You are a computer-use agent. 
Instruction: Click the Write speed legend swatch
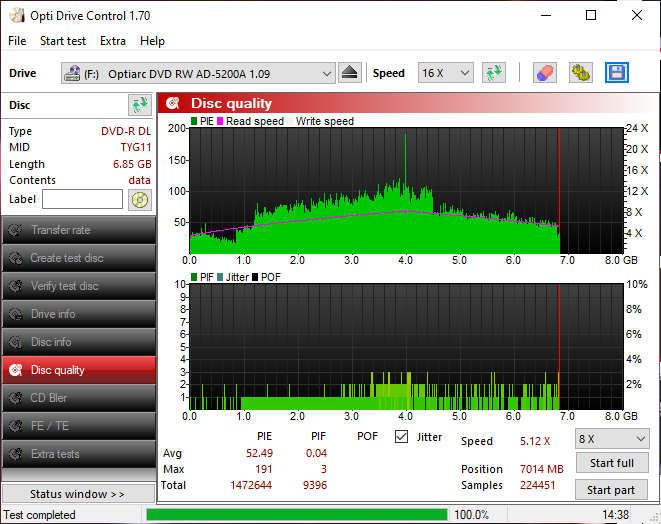290,121
